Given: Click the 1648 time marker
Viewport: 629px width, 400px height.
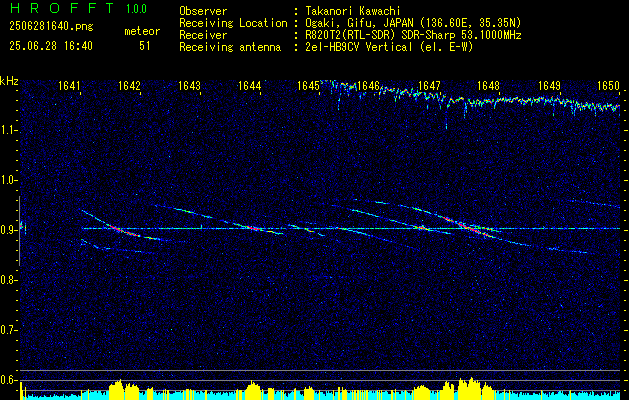Looking at the screenshot, I should coord(489,85).
